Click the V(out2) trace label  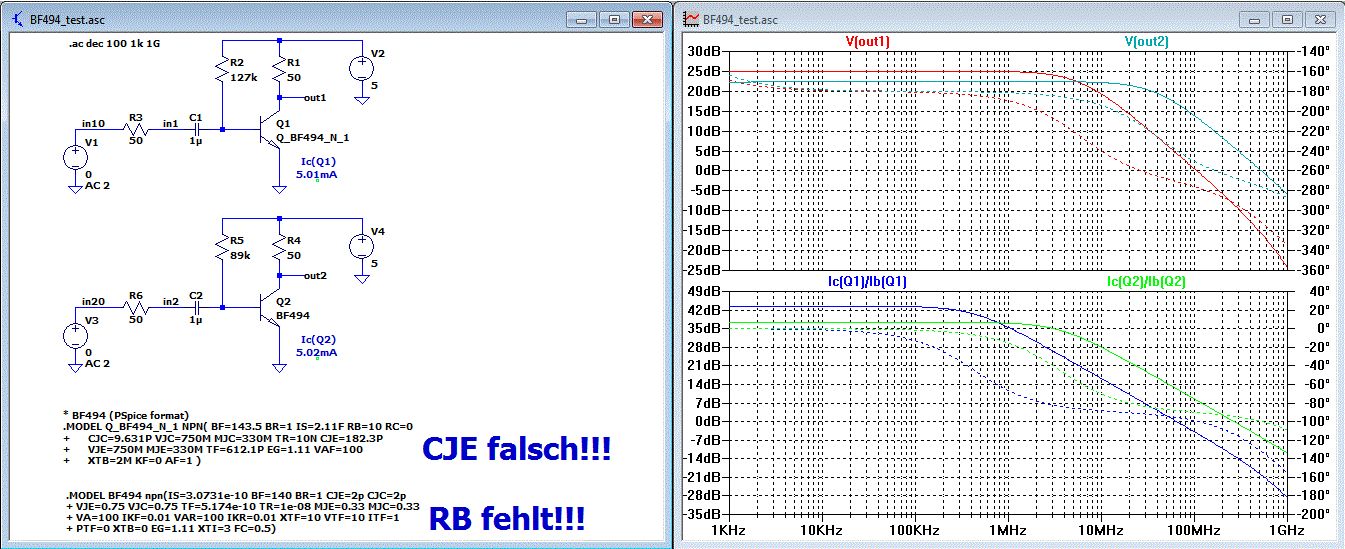pos(1146,41)
